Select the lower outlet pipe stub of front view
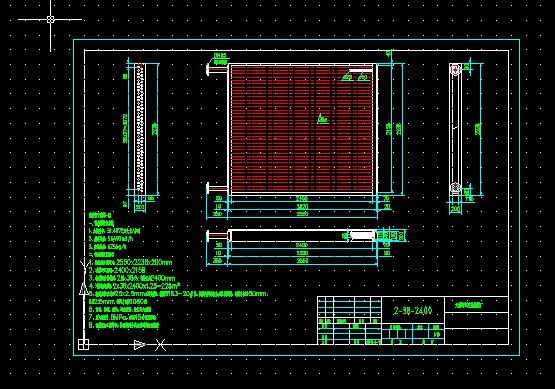The image size is (555, 389). coord(217,188)
